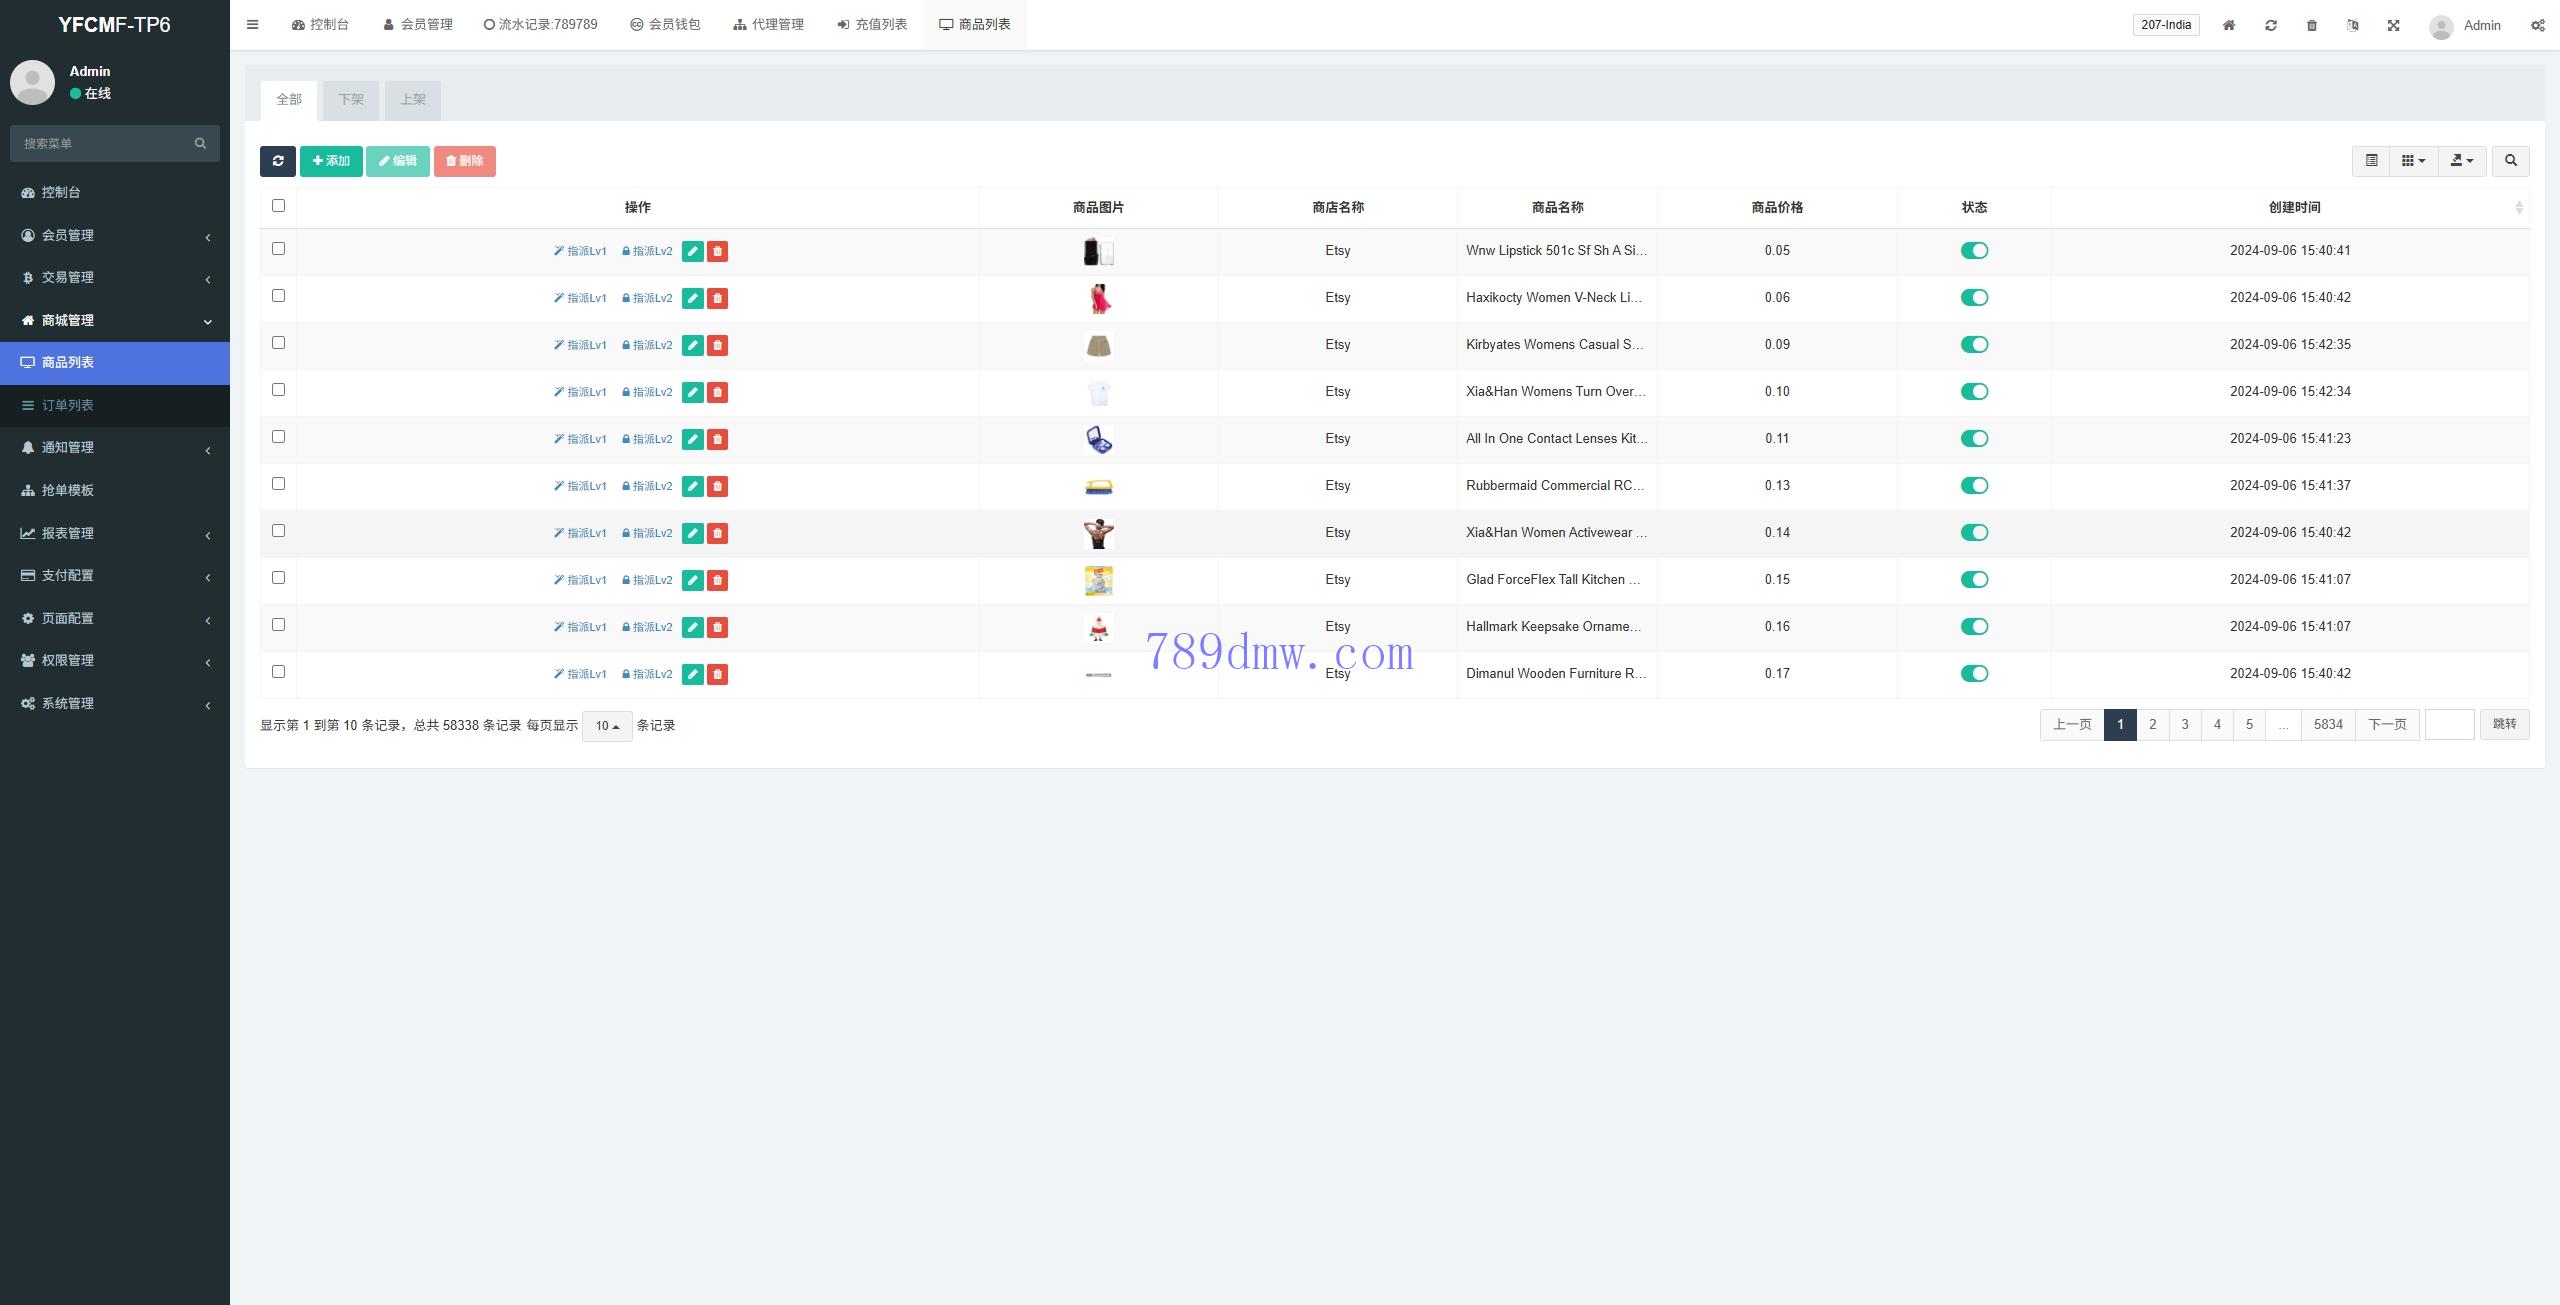Click the red delete icon for Haxikocty Women row
Image resolution: width=2560 pixels, height=1305 pixels.
tap(717, 298)
